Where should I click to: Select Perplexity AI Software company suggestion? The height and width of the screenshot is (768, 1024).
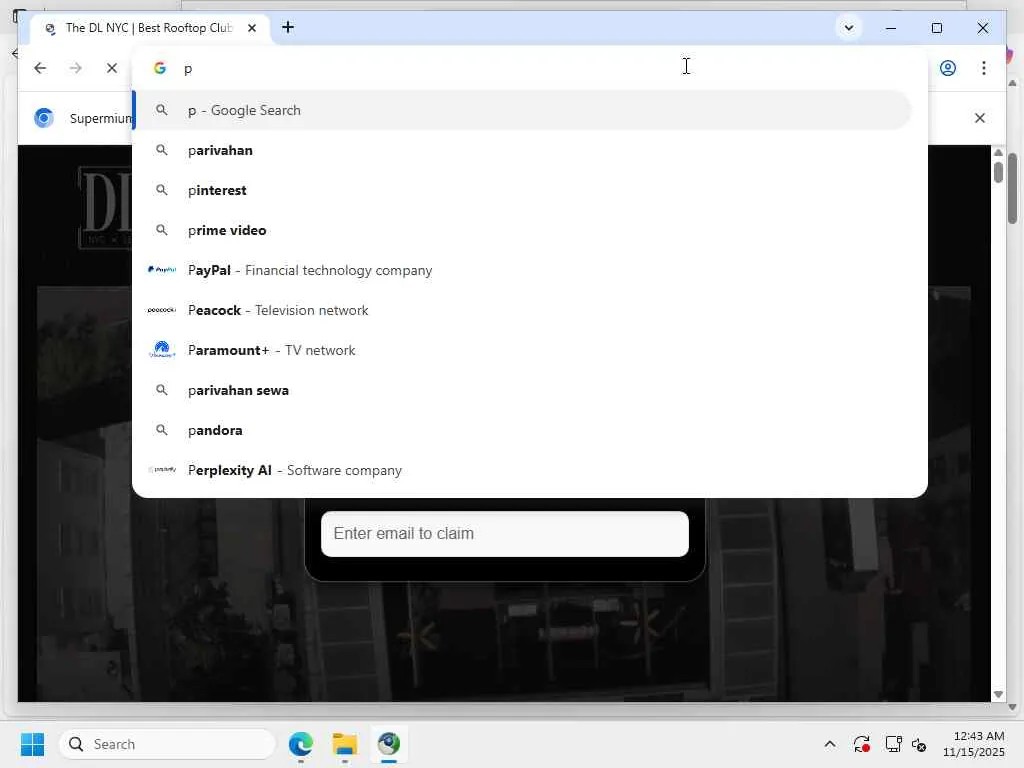pos(522,470)
